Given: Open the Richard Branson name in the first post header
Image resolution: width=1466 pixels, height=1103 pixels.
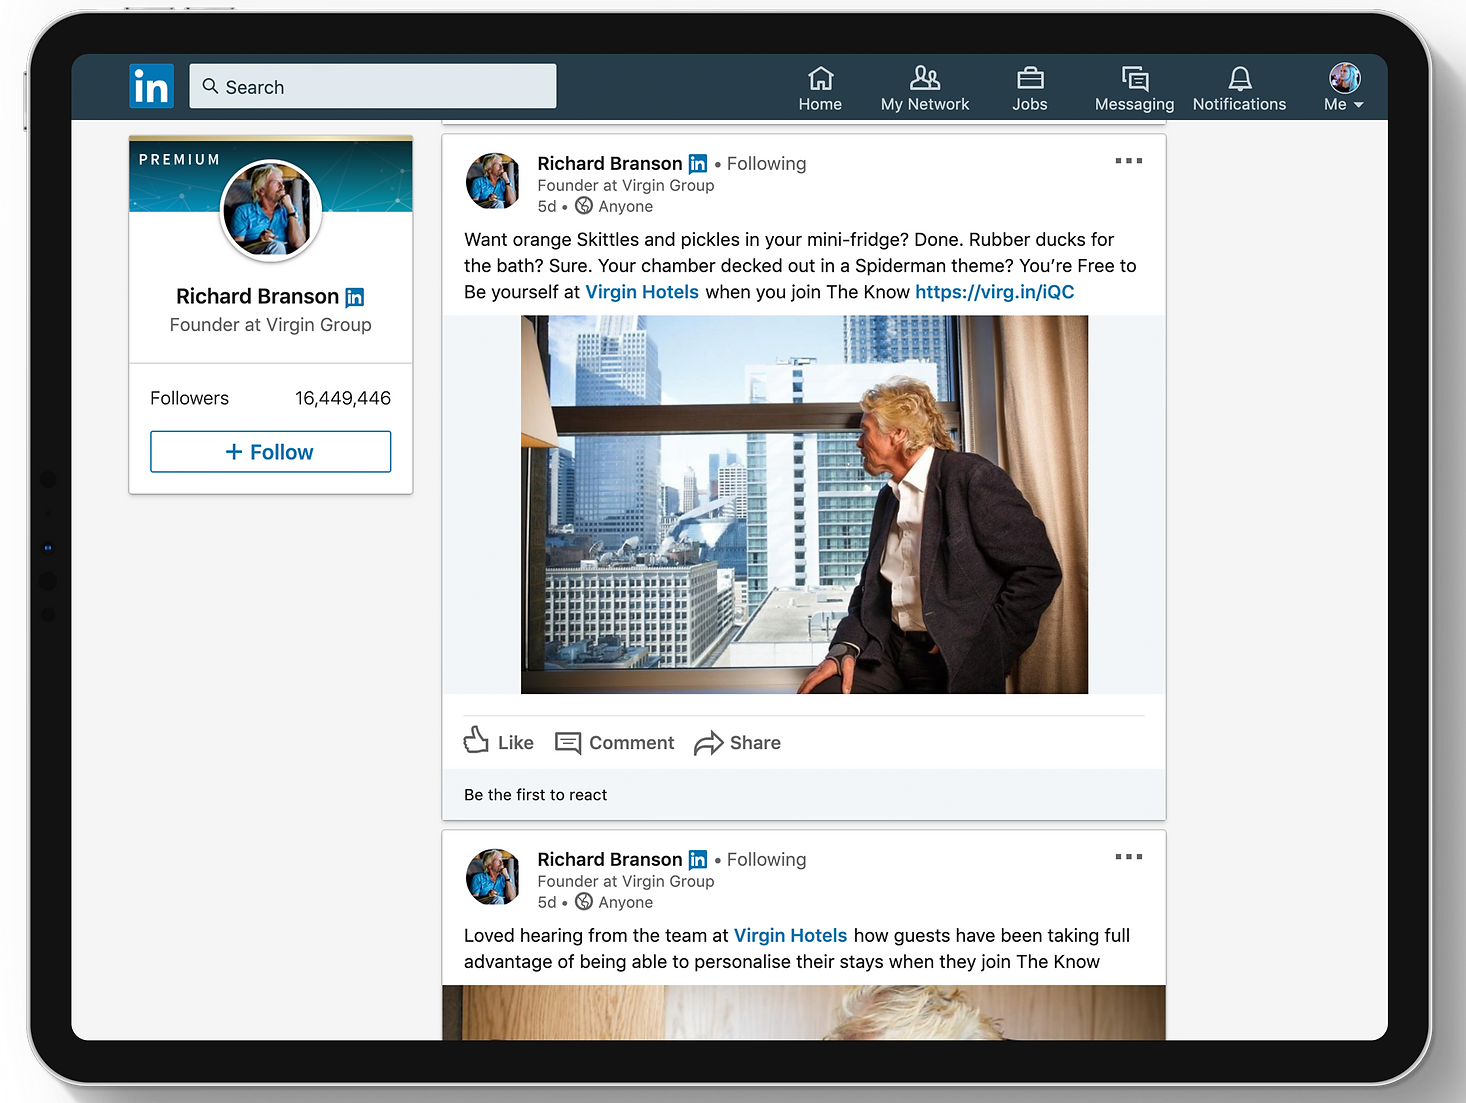Looking at the screenshot, I should 610,163.
